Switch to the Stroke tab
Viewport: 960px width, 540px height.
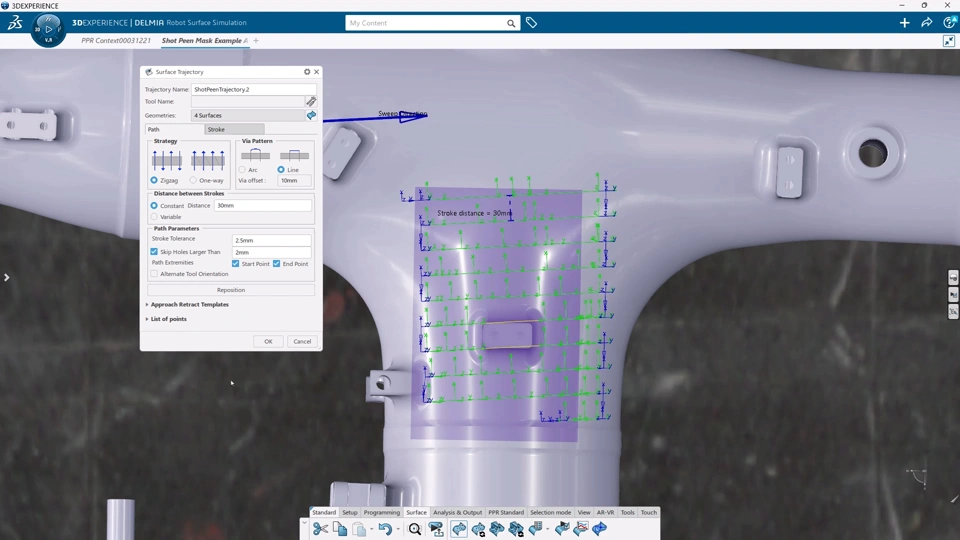234,129
